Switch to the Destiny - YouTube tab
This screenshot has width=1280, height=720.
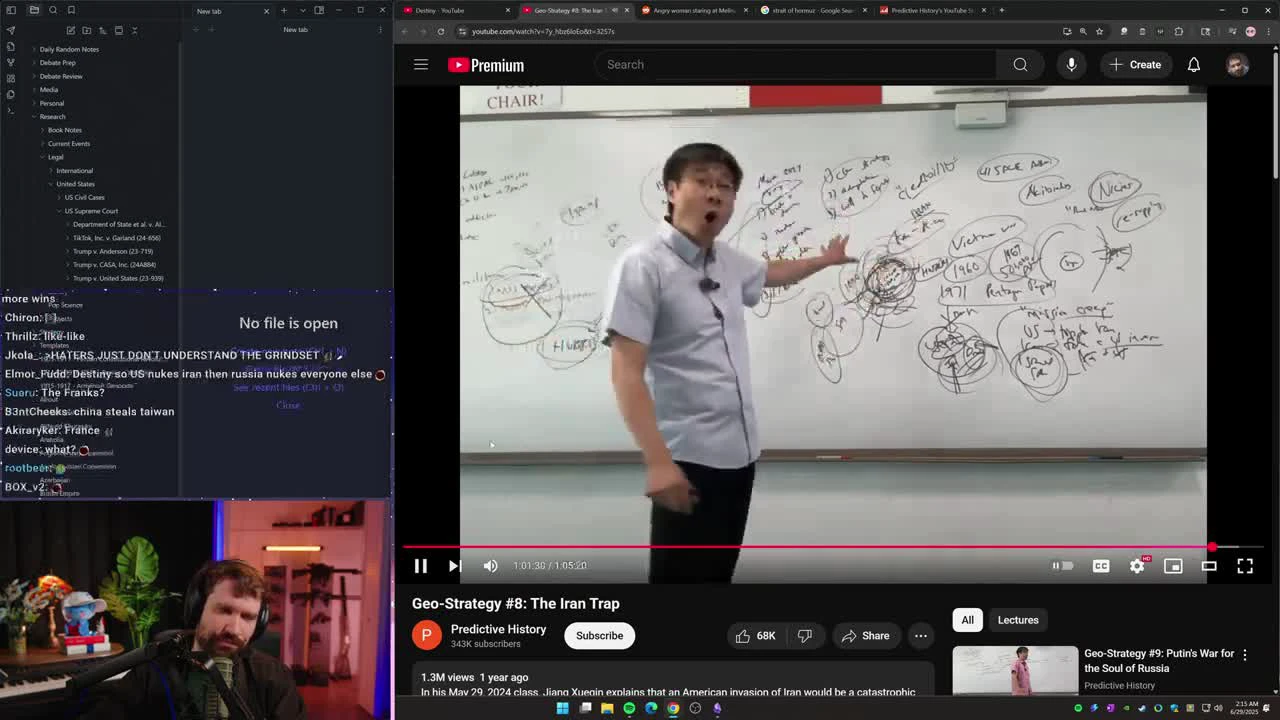pyautogui.click(x=455, y=10)
